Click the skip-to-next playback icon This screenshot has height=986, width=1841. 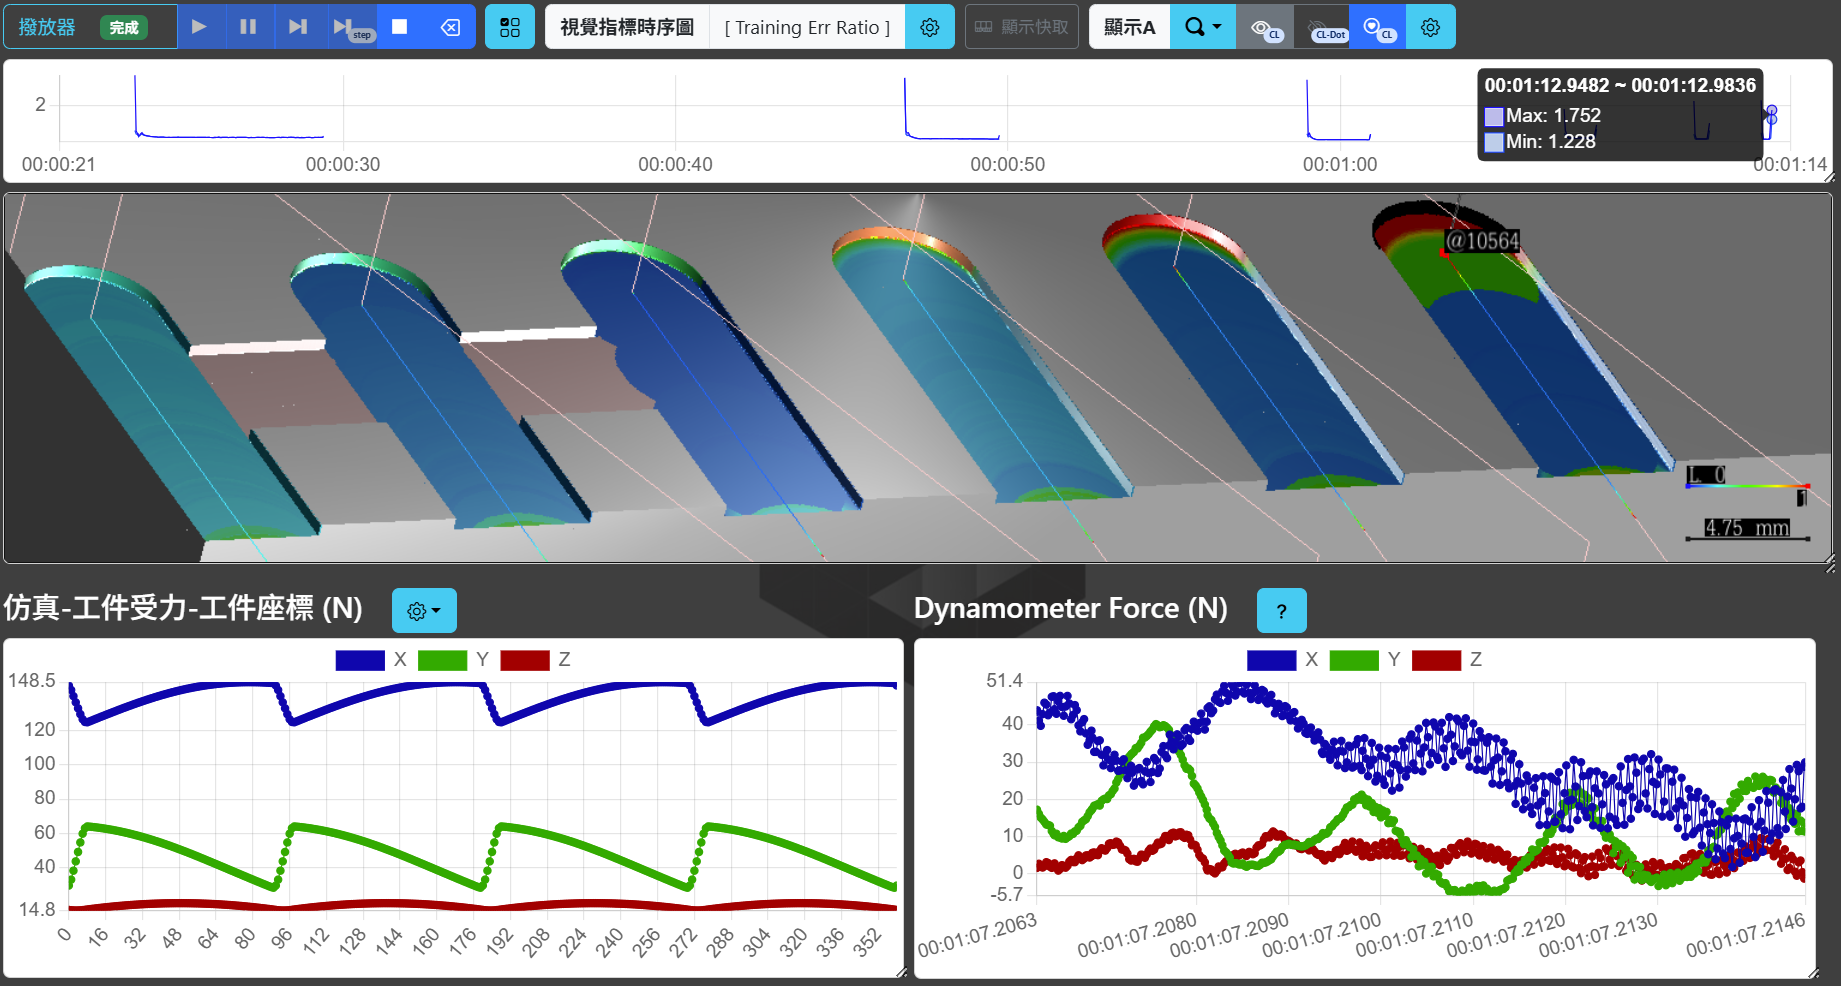click(297, 27)
